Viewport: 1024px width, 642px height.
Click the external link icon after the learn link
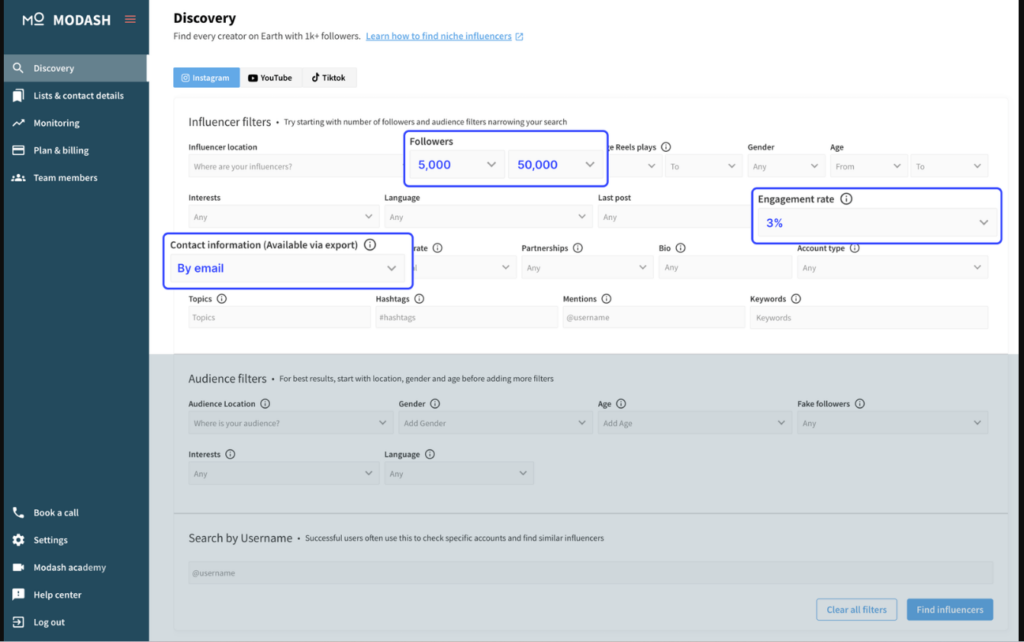click(x=519, y=37)
